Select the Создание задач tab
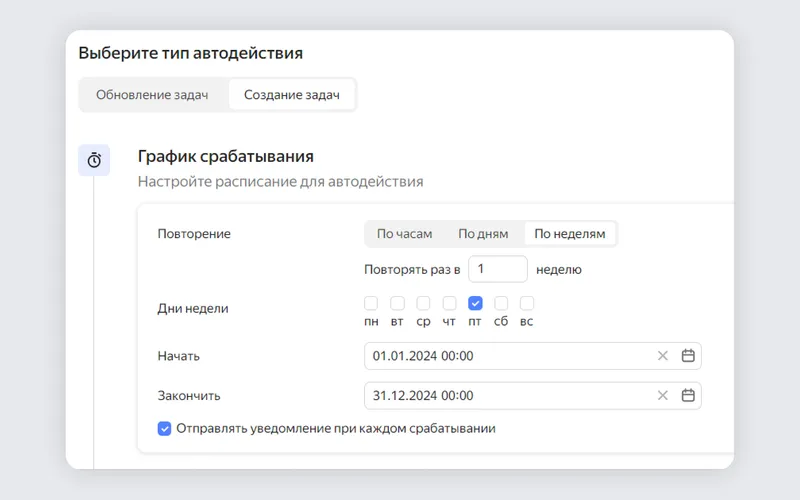 (x=292, y=95)
